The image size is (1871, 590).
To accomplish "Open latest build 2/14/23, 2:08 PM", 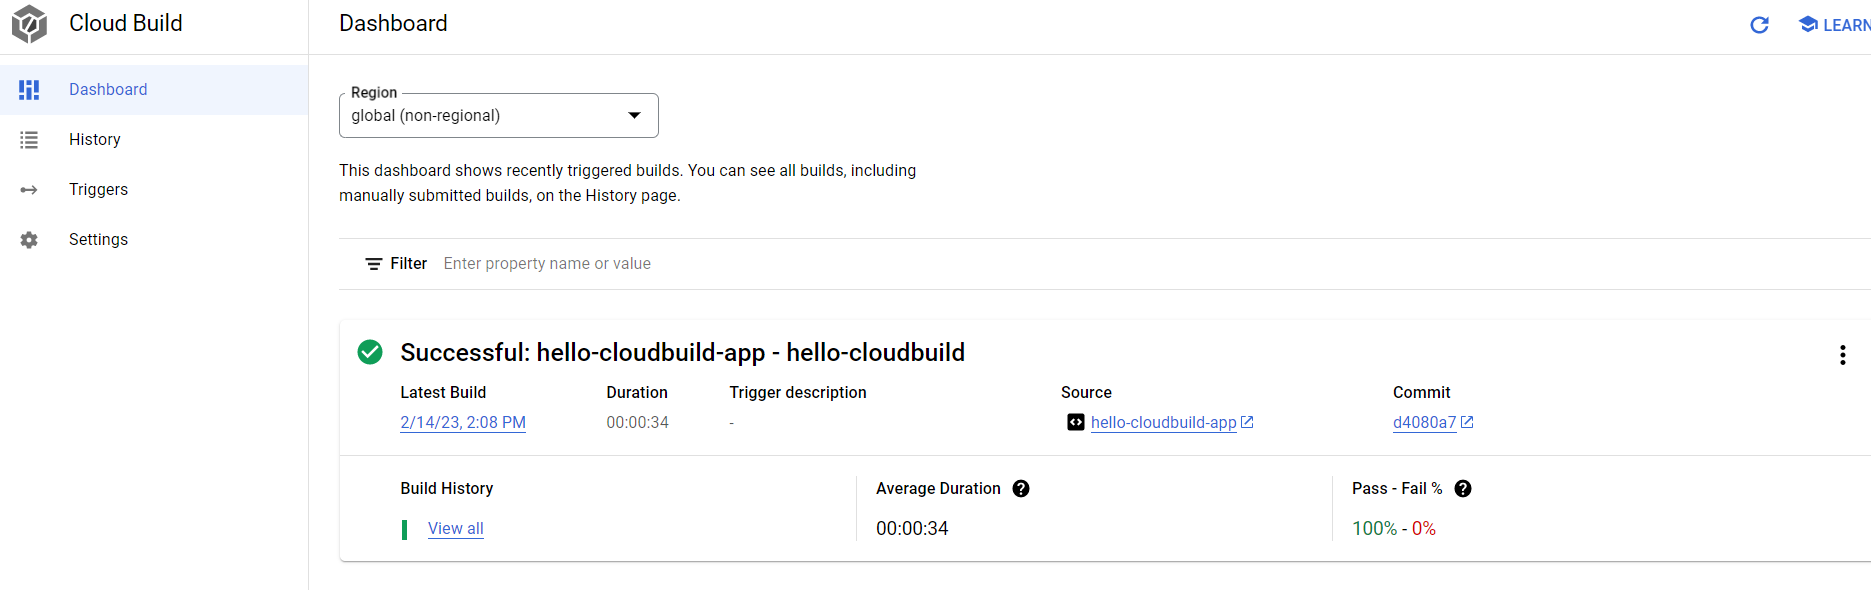I will 463,422.
